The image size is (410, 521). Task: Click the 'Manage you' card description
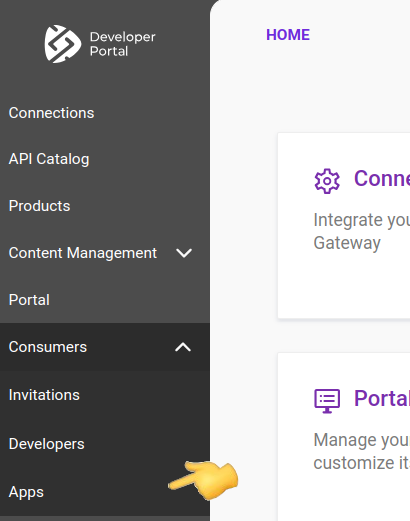[x=362, y=451]
